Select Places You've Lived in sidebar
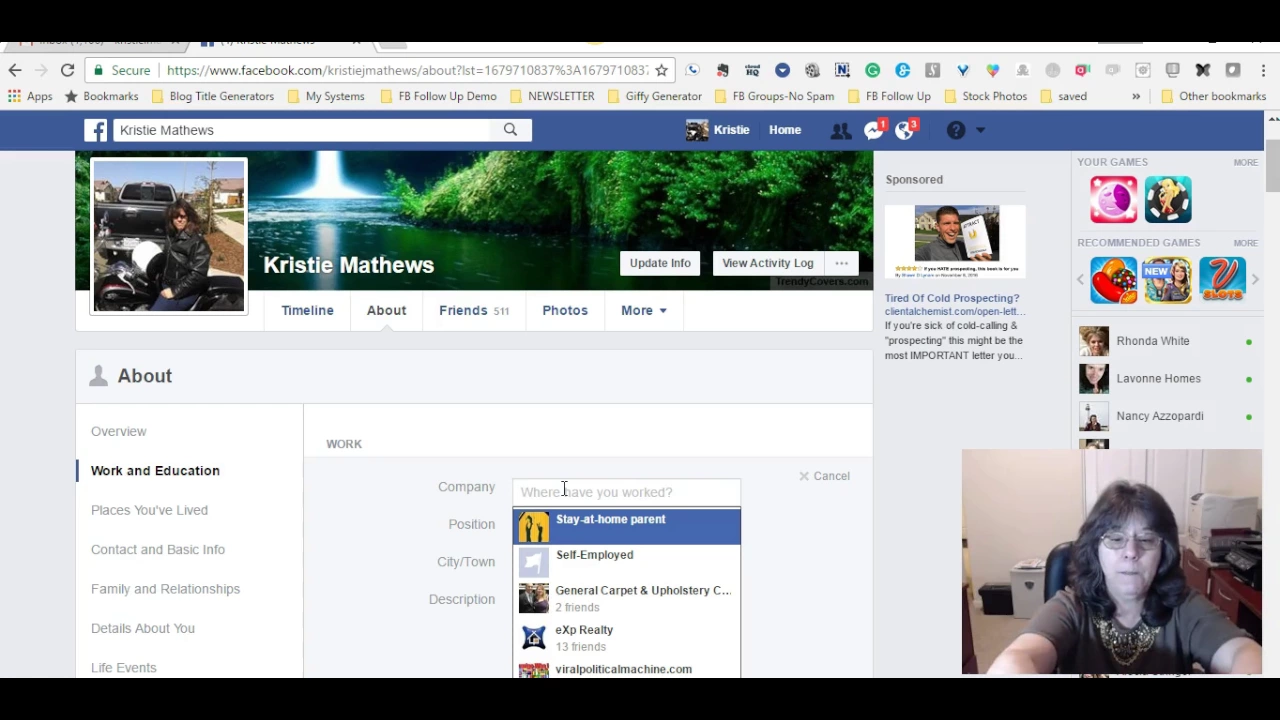 coord(149,510)
